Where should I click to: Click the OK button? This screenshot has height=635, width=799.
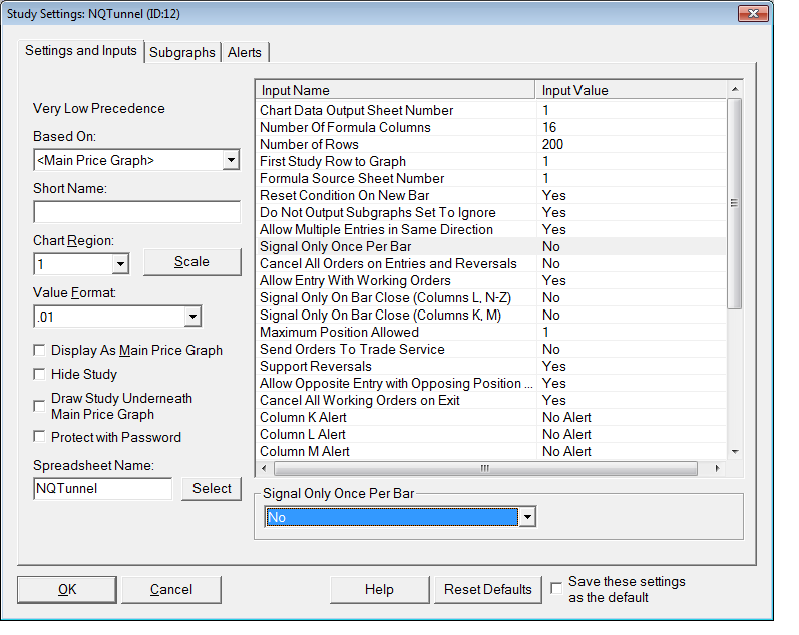point(67,590)
